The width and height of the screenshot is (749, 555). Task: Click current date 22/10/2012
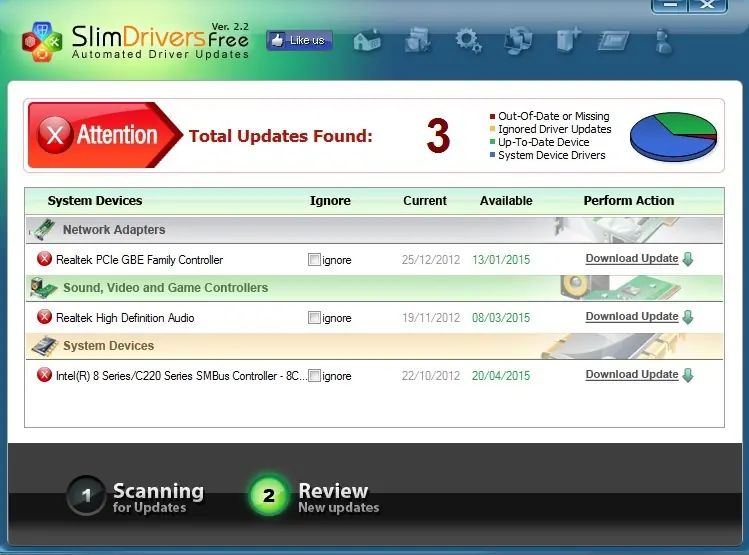pos(431,376)
